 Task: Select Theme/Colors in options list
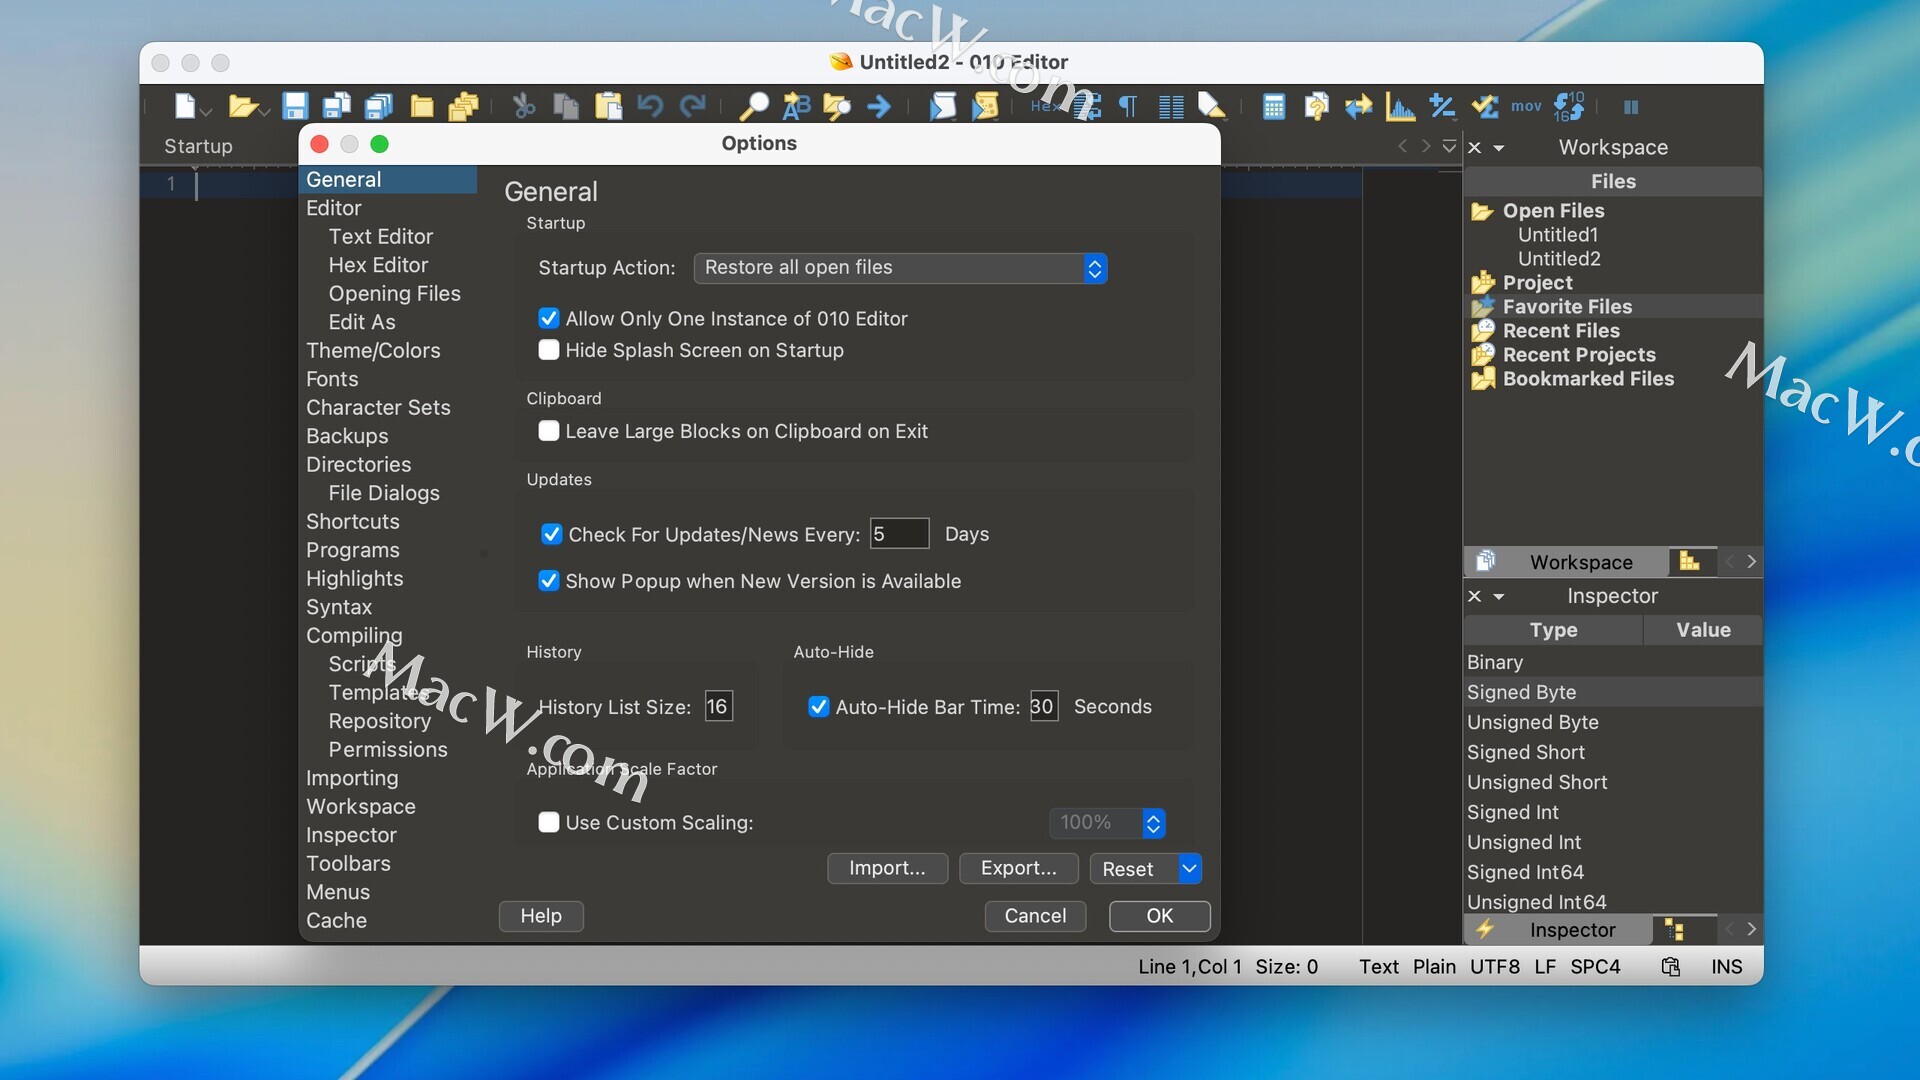point(373,351)
